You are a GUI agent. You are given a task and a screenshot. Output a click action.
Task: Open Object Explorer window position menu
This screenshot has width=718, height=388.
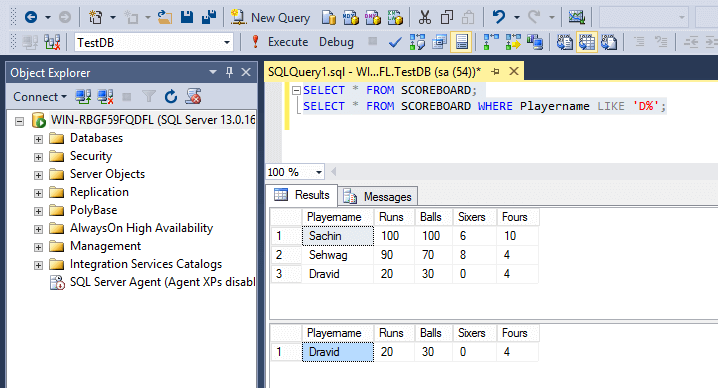(212, 72)
